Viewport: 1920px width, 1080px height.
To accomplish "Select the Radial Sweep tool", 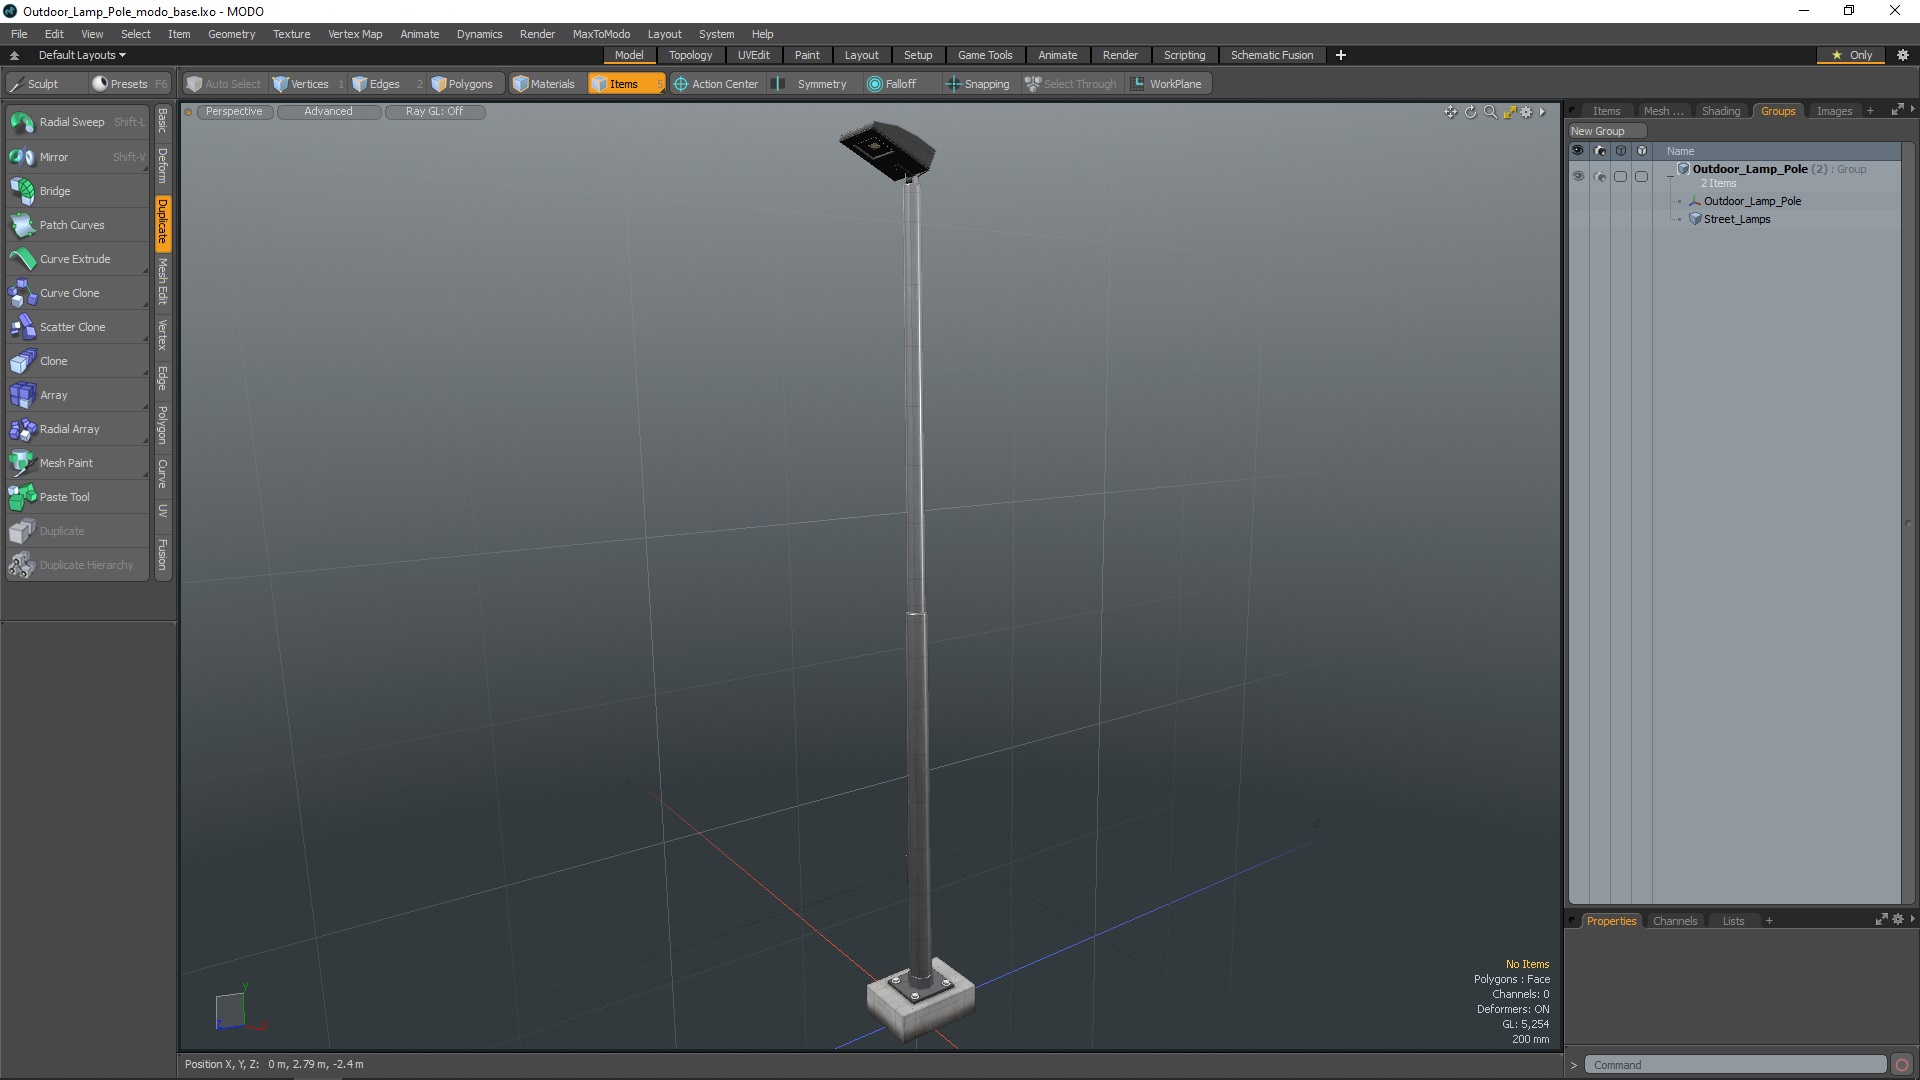I will coord(72,122).
